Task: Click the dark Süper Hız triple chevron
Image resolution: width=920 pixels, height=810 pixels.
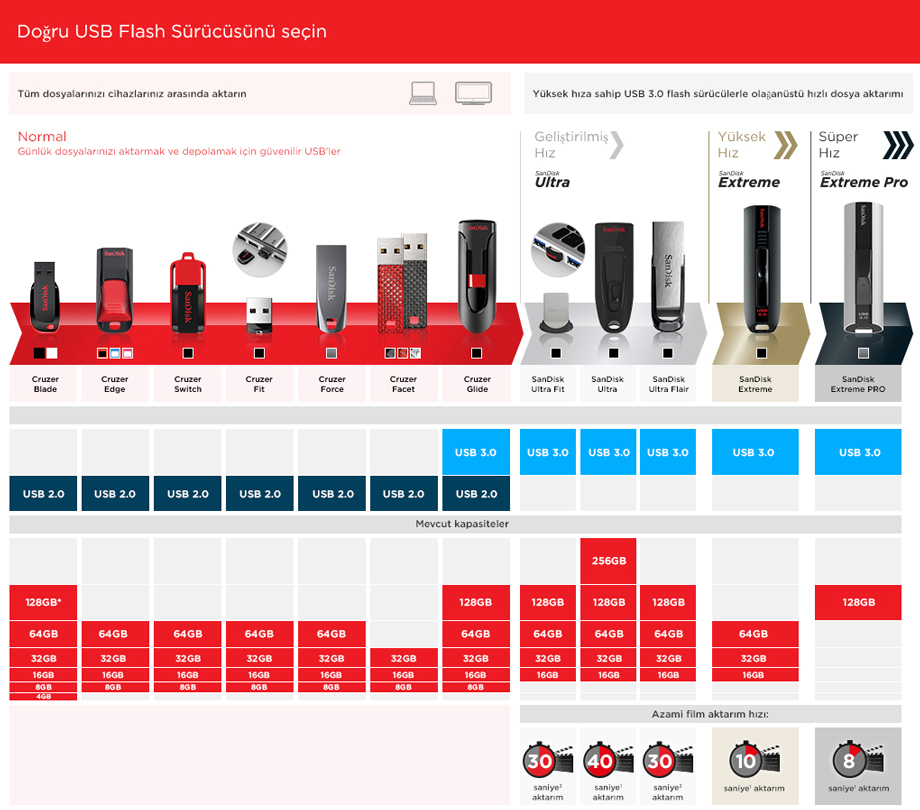Action: [898, 145]
